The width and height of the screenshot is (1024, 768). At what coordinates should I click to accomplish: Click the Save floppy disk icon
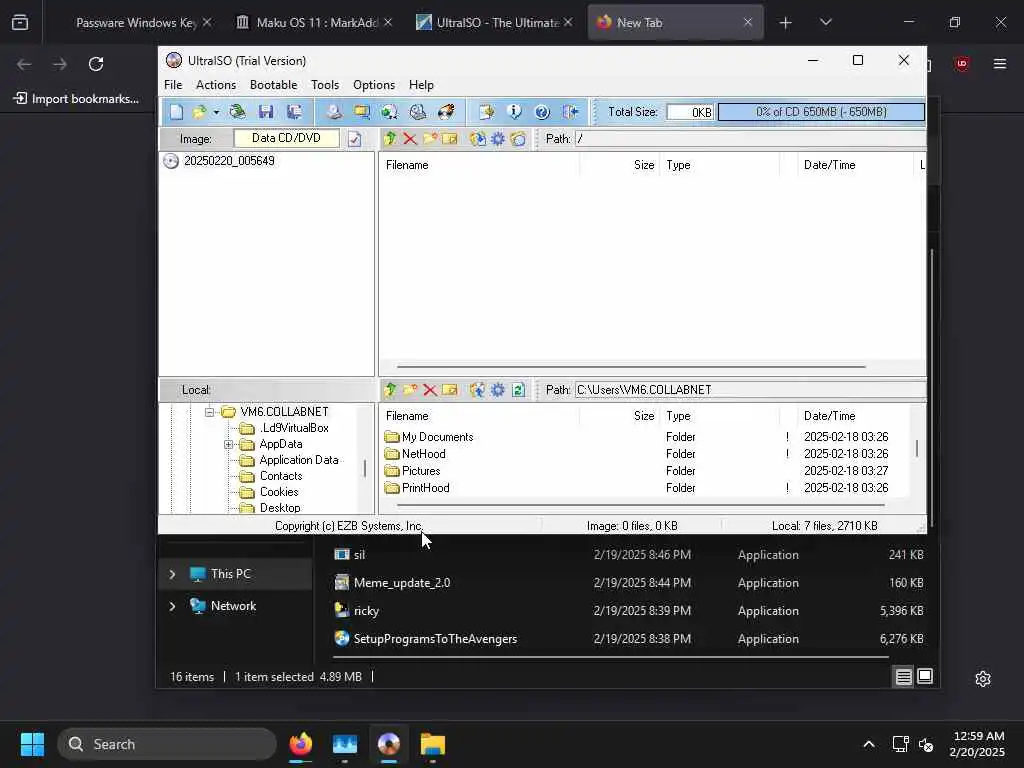pyautogui.click(x=266, y=112)
